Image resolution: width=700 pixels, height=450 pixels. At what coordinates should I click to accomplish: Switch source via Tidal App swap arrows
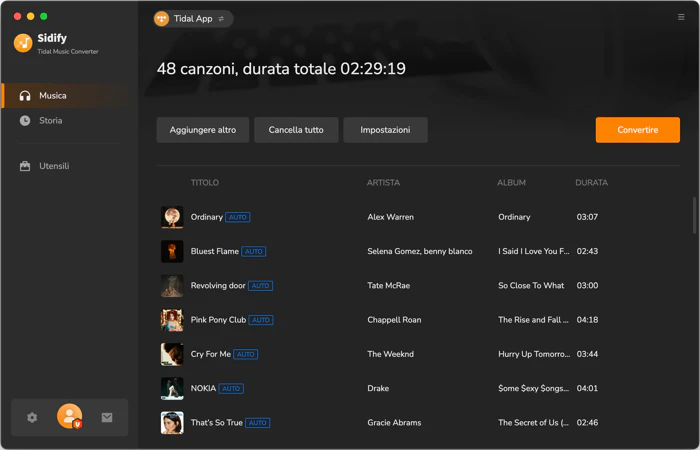click(221, 19)
